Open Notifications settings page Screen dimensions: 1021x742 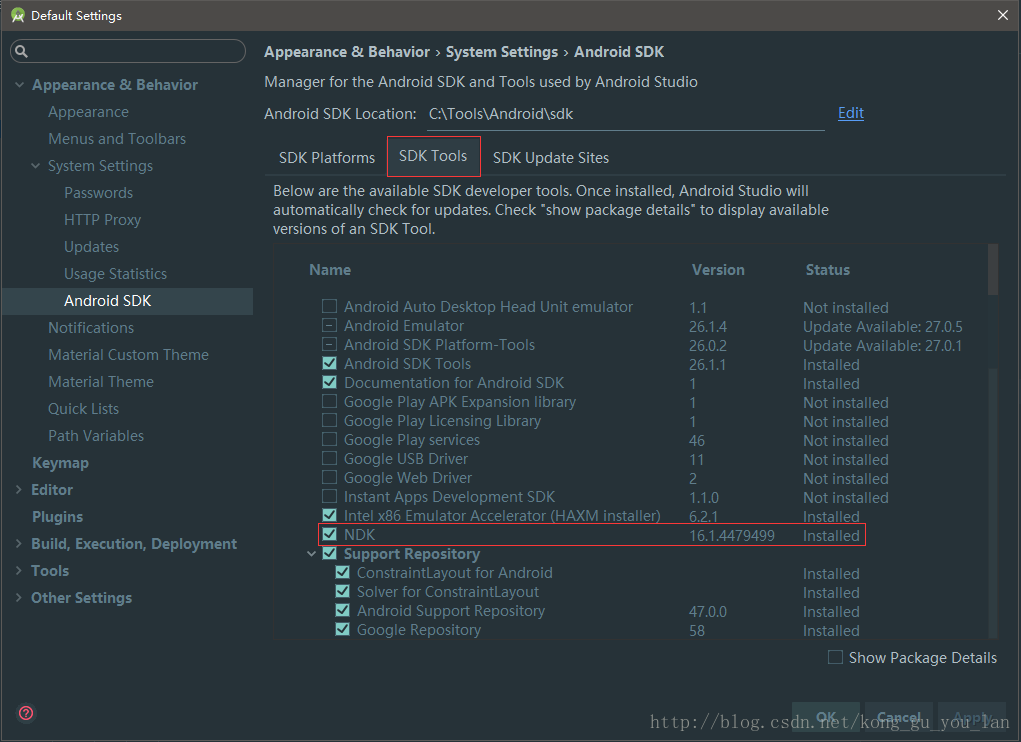pos(91,328)
